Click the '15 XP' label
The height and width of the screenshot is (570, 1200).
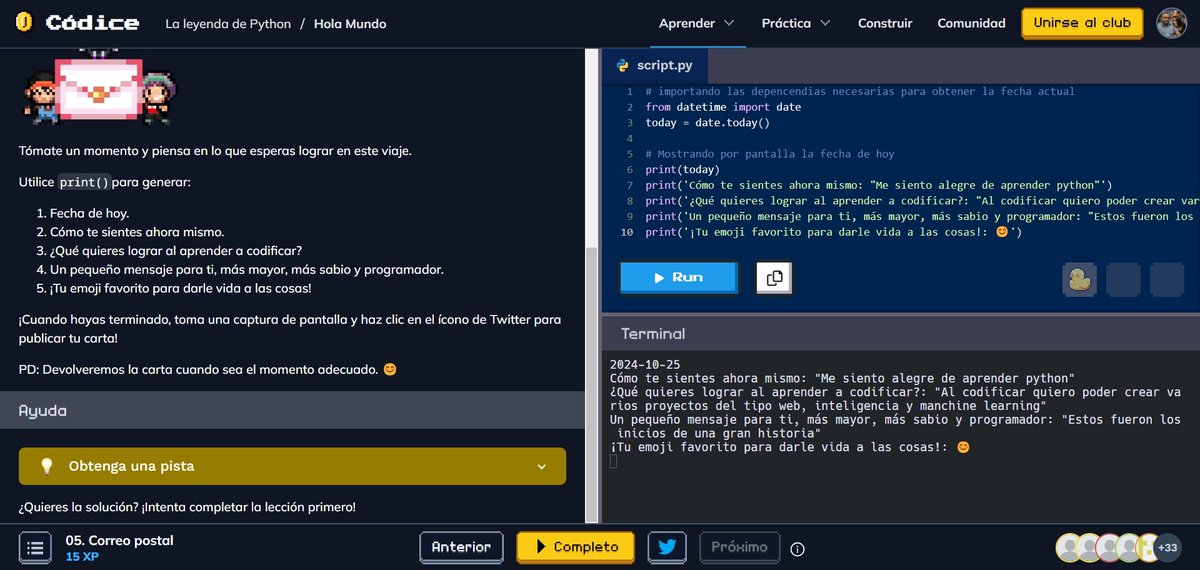point(82,557)
